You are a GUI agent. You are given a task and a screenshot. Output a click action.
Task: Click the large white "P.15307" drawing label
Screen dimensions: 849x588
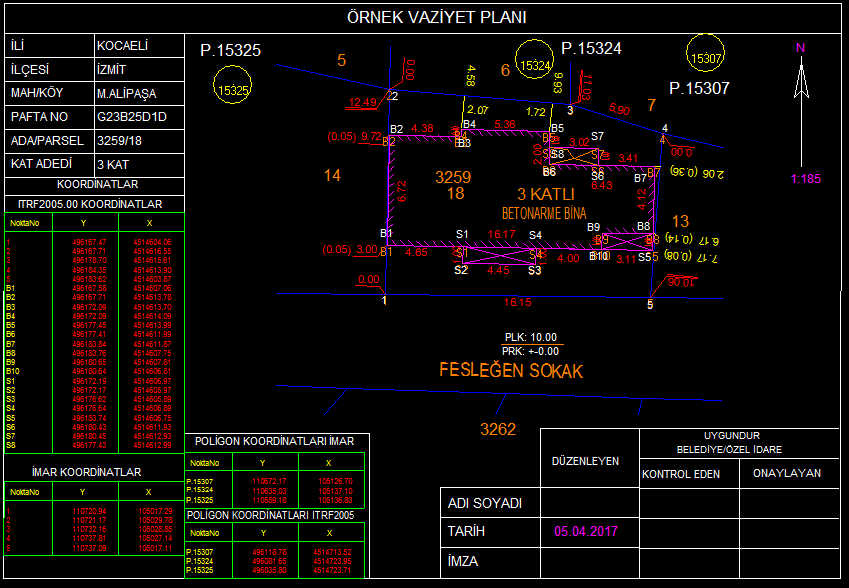(x=700, y=88)
